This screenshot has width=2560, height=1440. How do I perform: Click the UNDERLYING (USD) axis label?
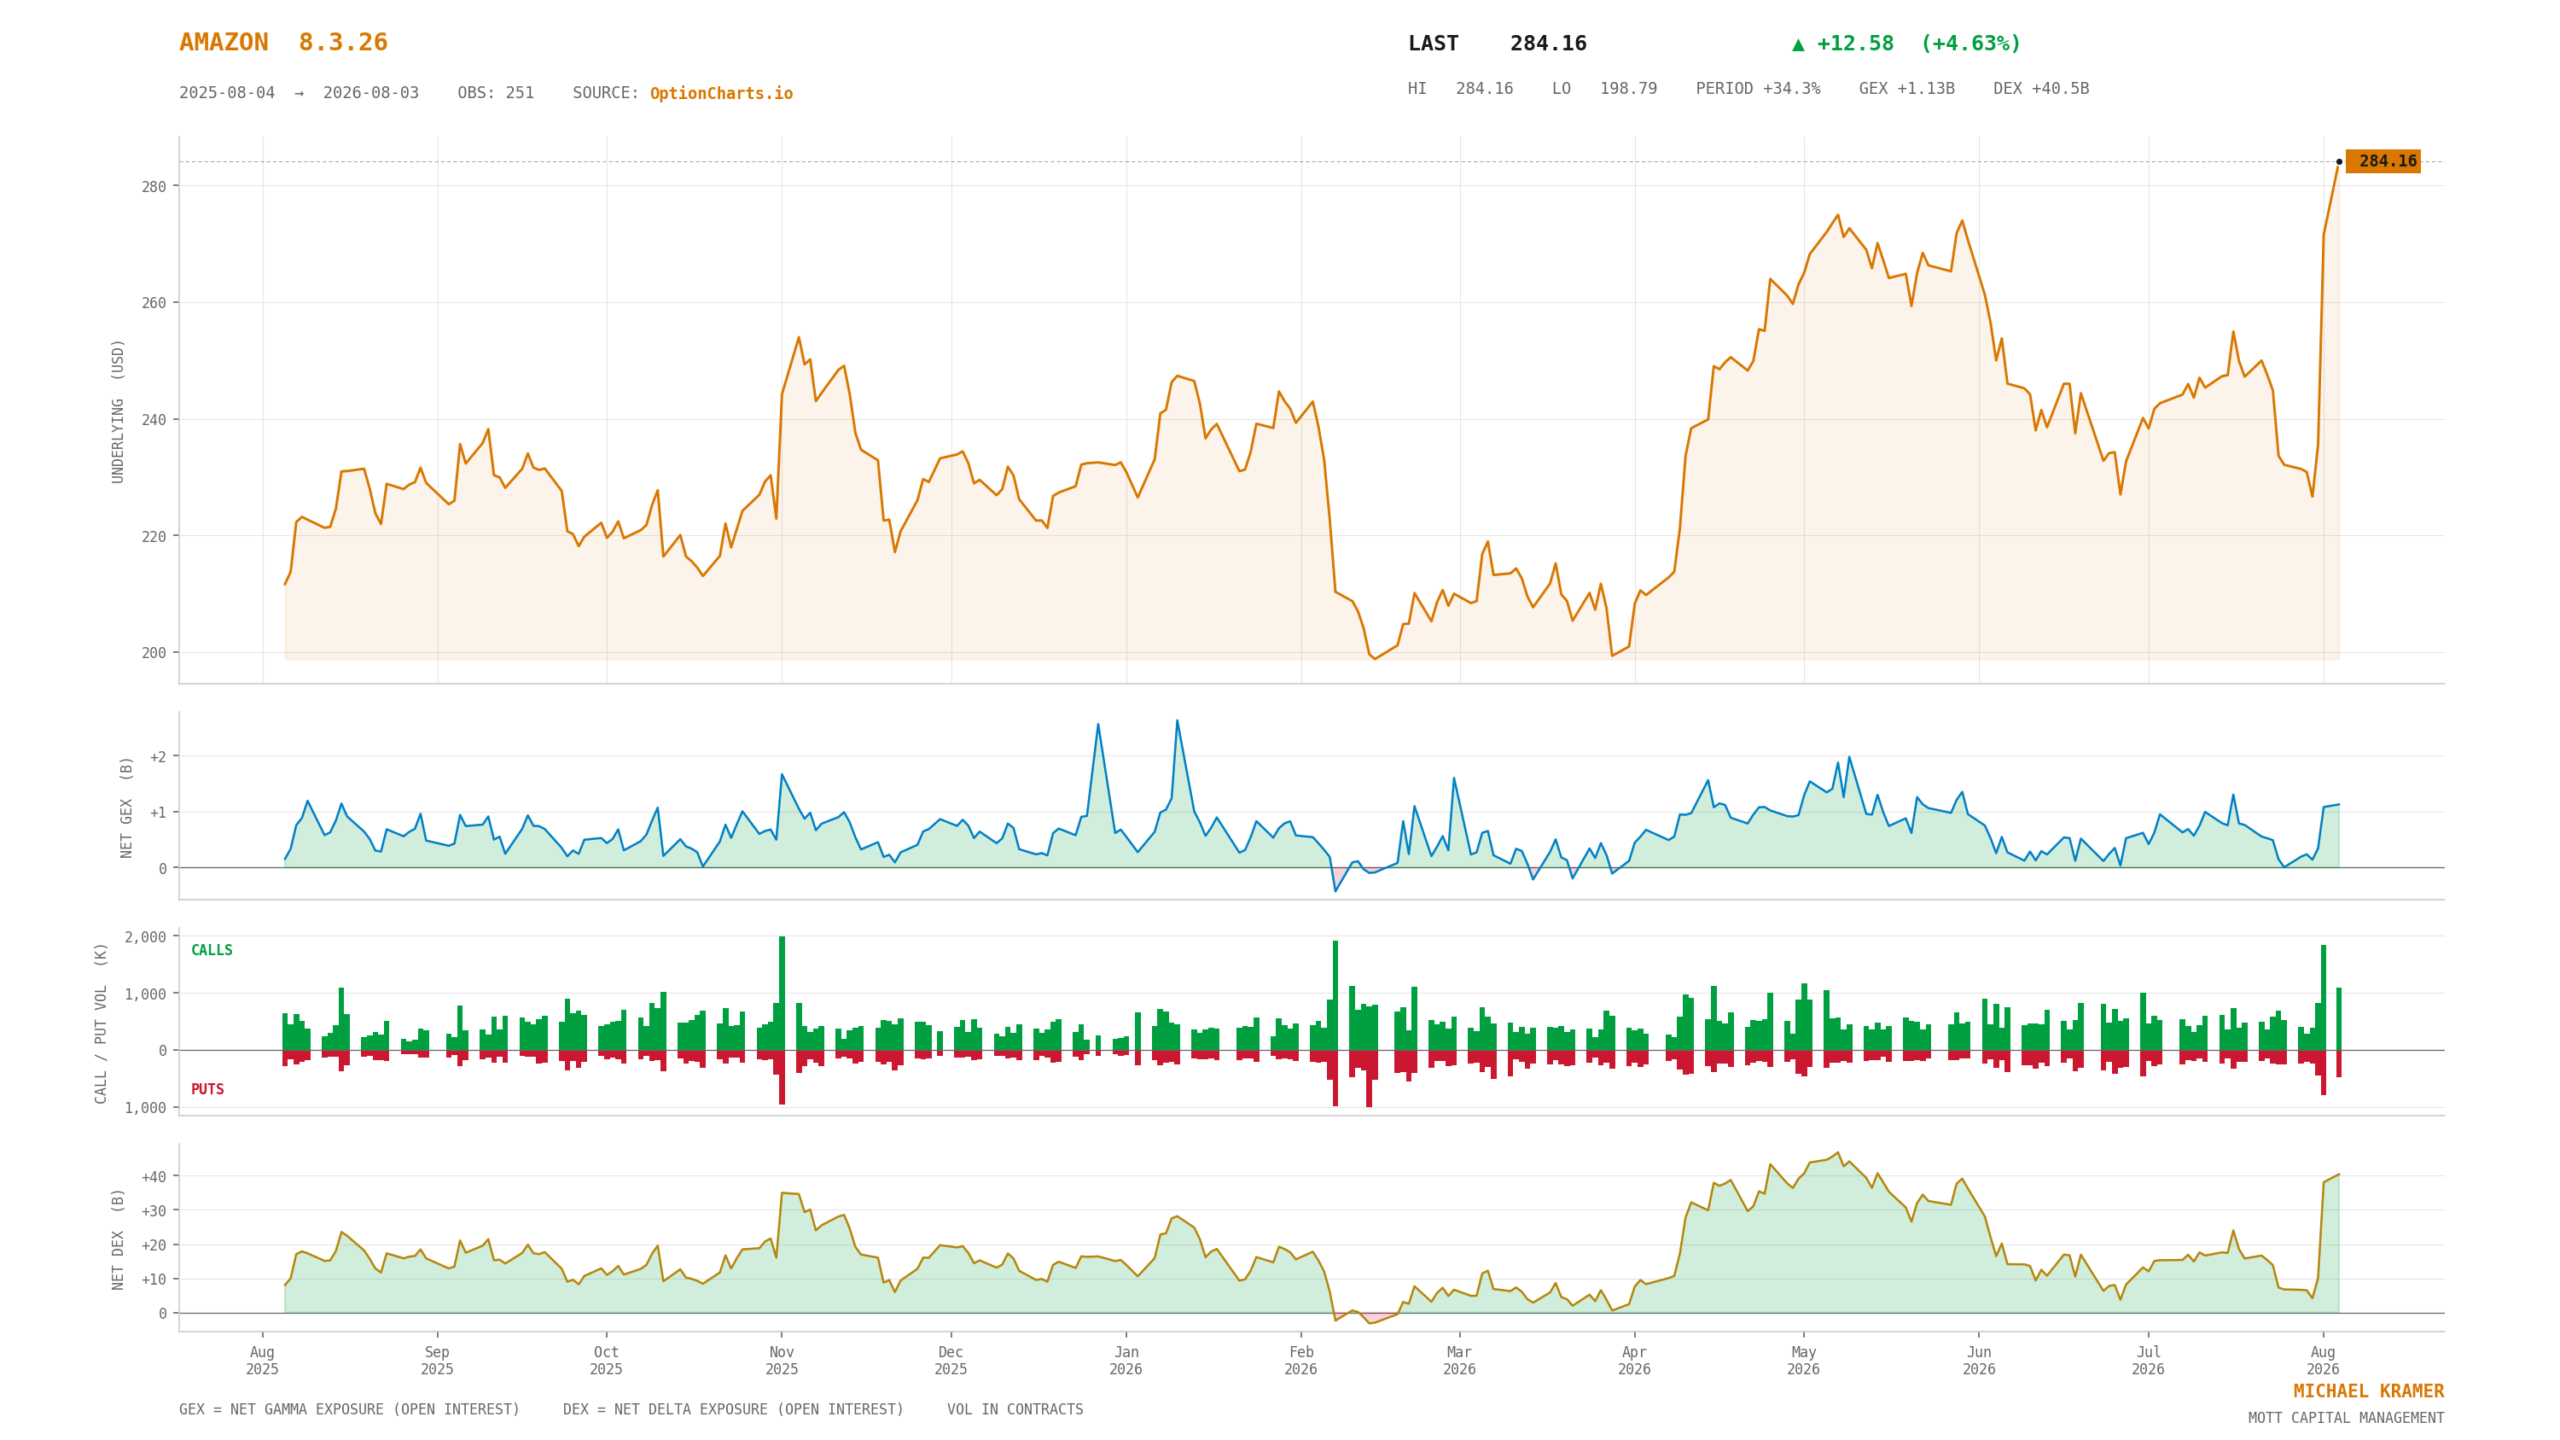118,411
